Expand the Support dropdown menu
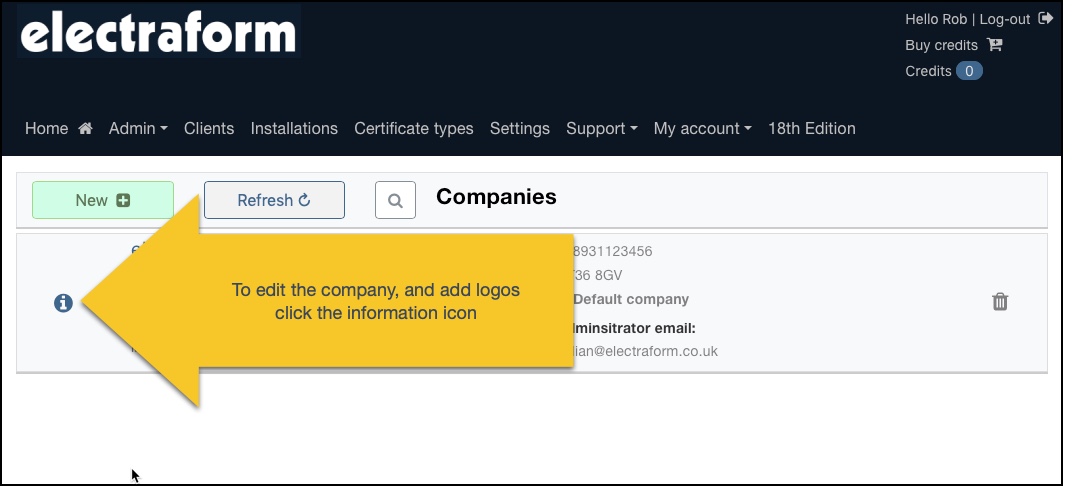Screen dimensions: 1080x486 click(x=601, y=129)
